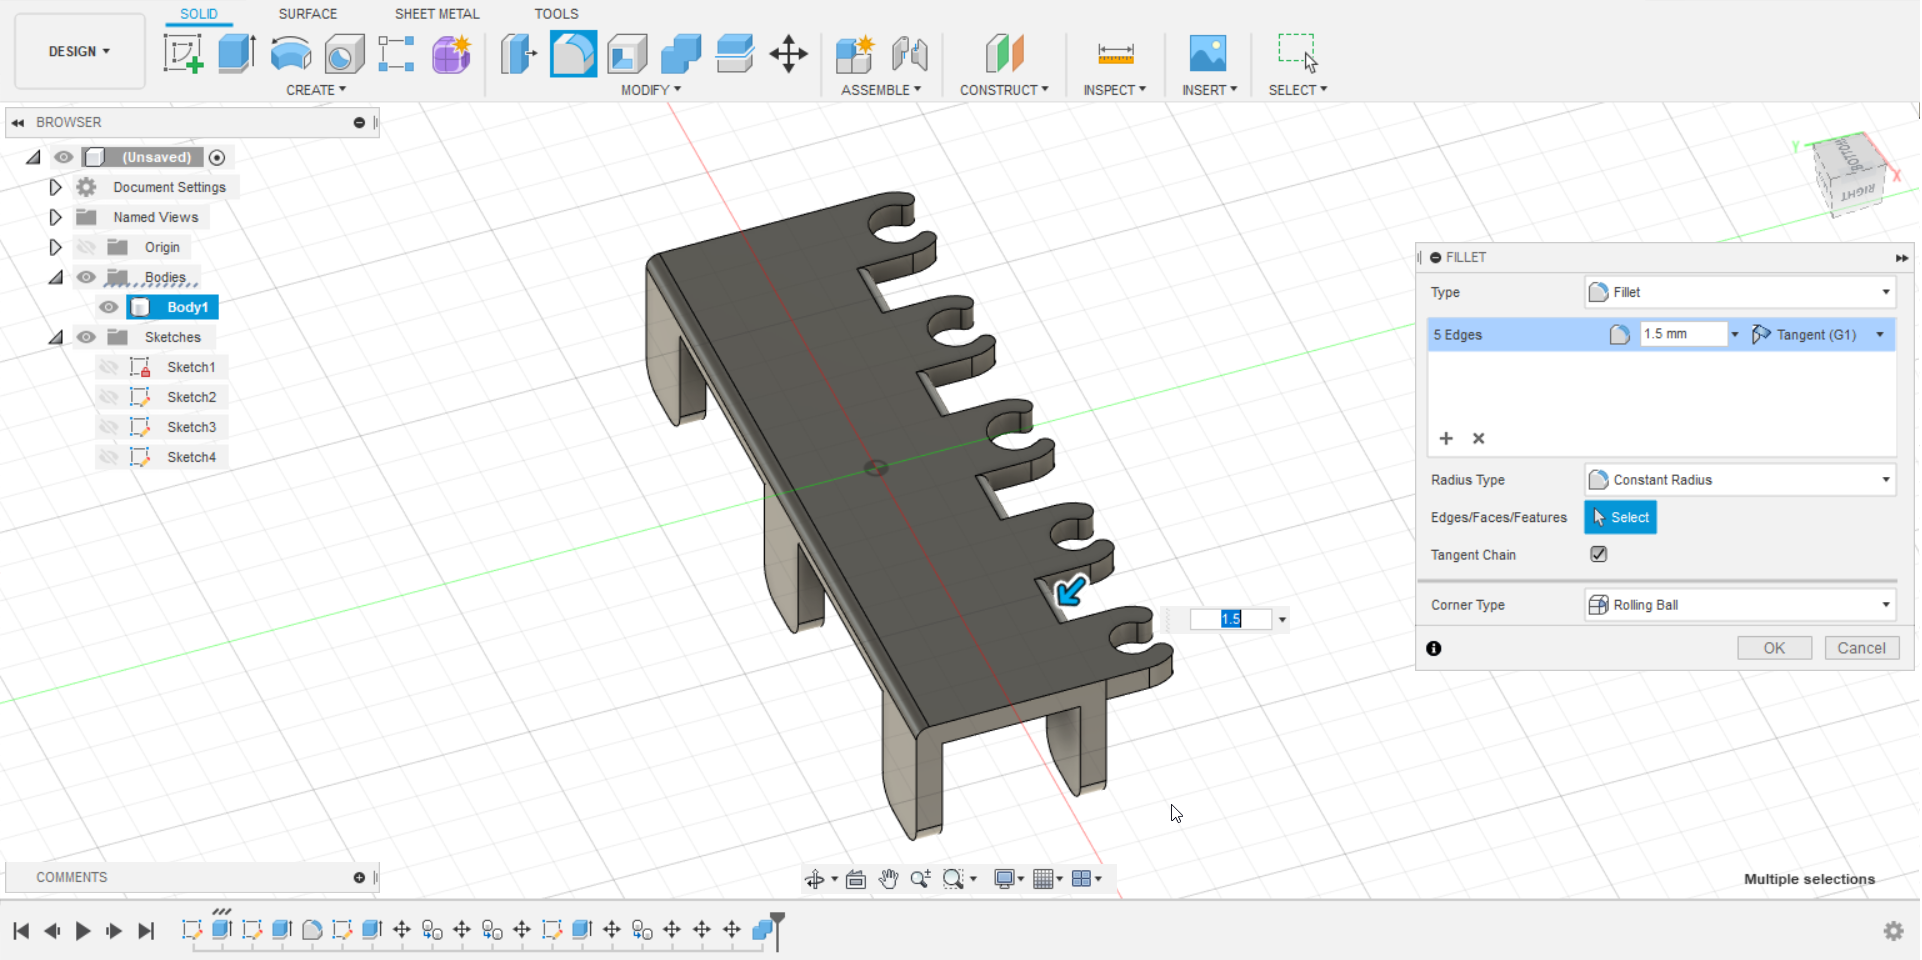Click the 1.5 mm radius input field
This screenshot has height=960, width=1922.
pos(1682,334)
